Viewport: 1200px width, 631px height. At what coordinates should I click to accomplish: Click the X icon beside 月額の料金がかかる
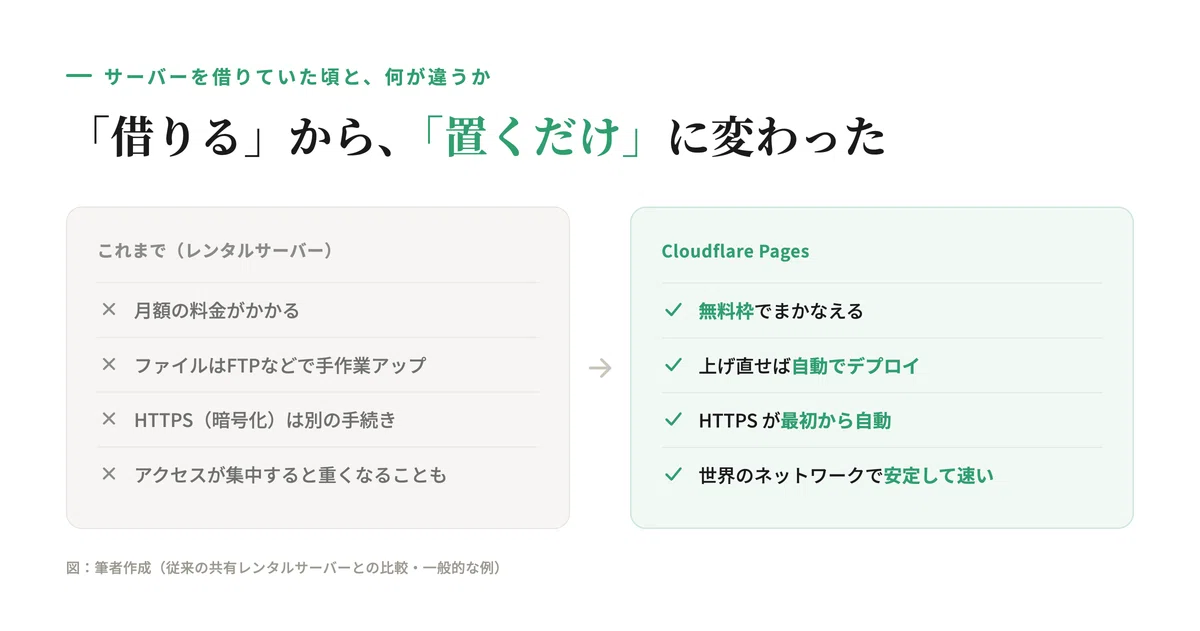(109, 310)
